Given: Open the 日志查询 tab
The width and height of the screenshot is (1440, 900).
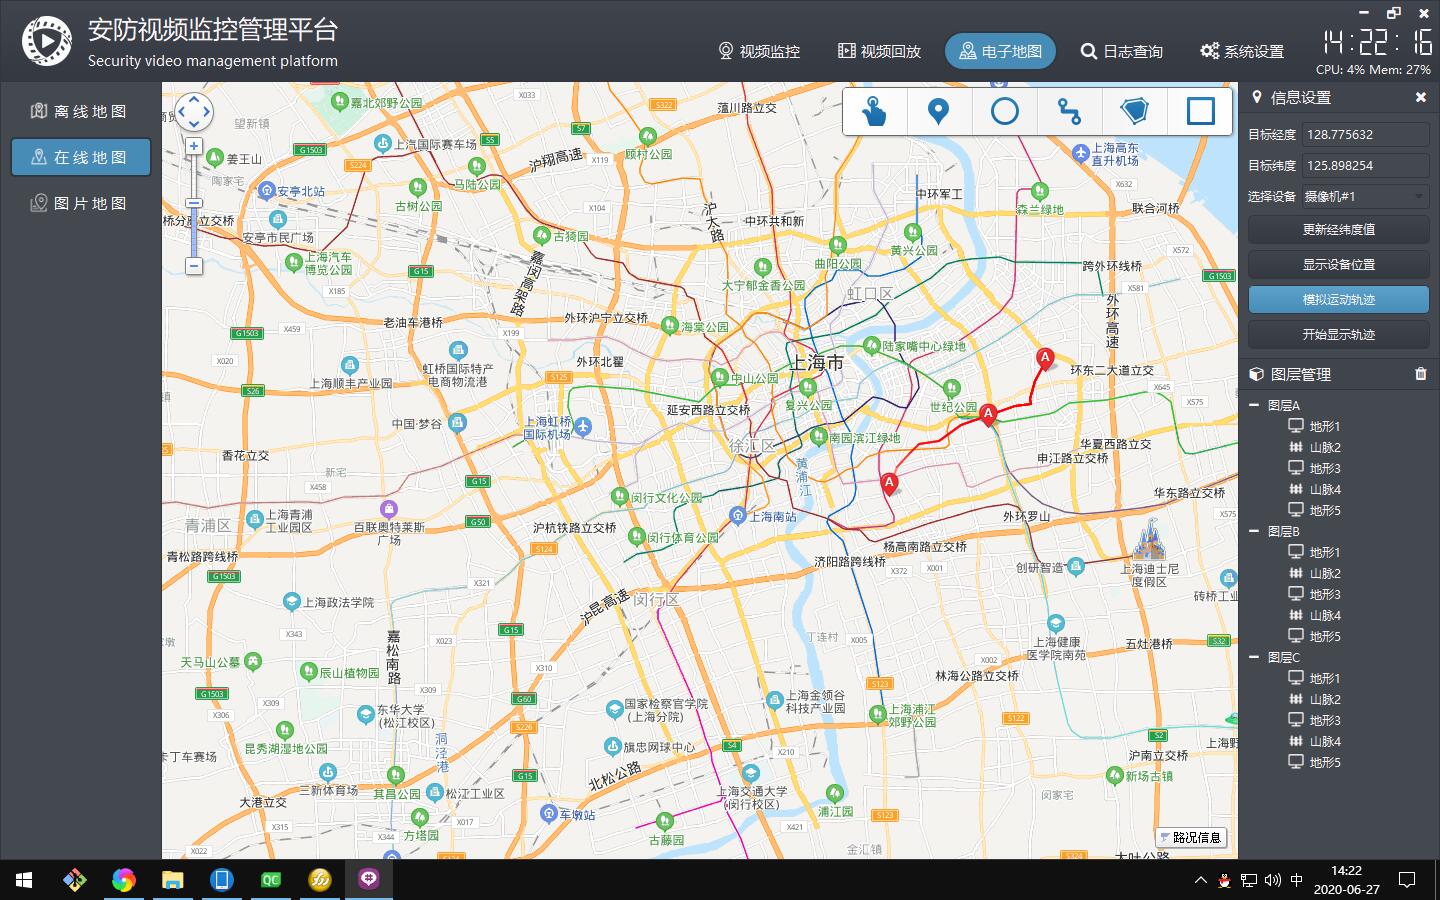Looking at the screenshot, I should 1121,51.
